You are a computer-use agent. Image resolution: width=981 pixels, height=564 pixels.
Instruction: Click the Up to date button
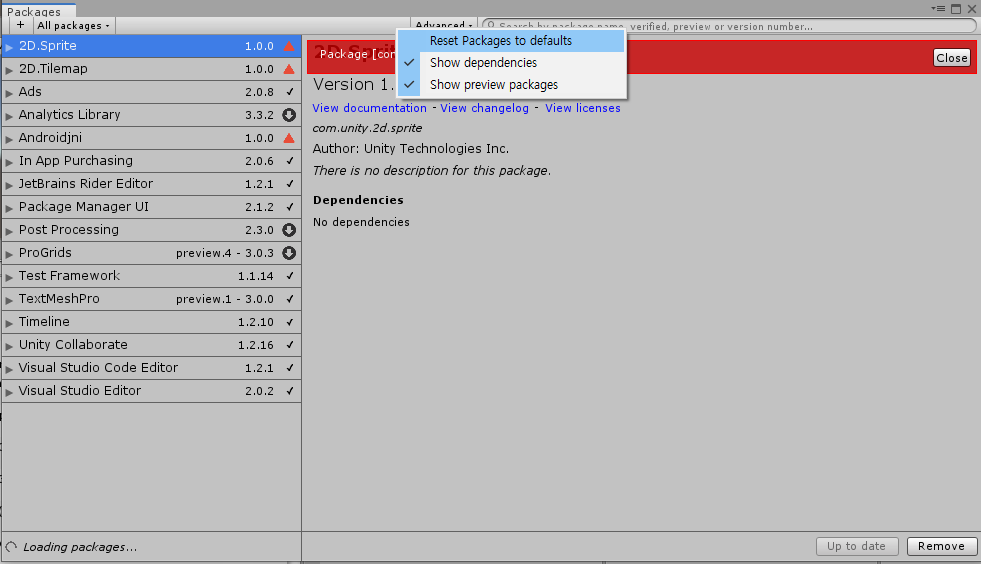(x=856, y=546)
